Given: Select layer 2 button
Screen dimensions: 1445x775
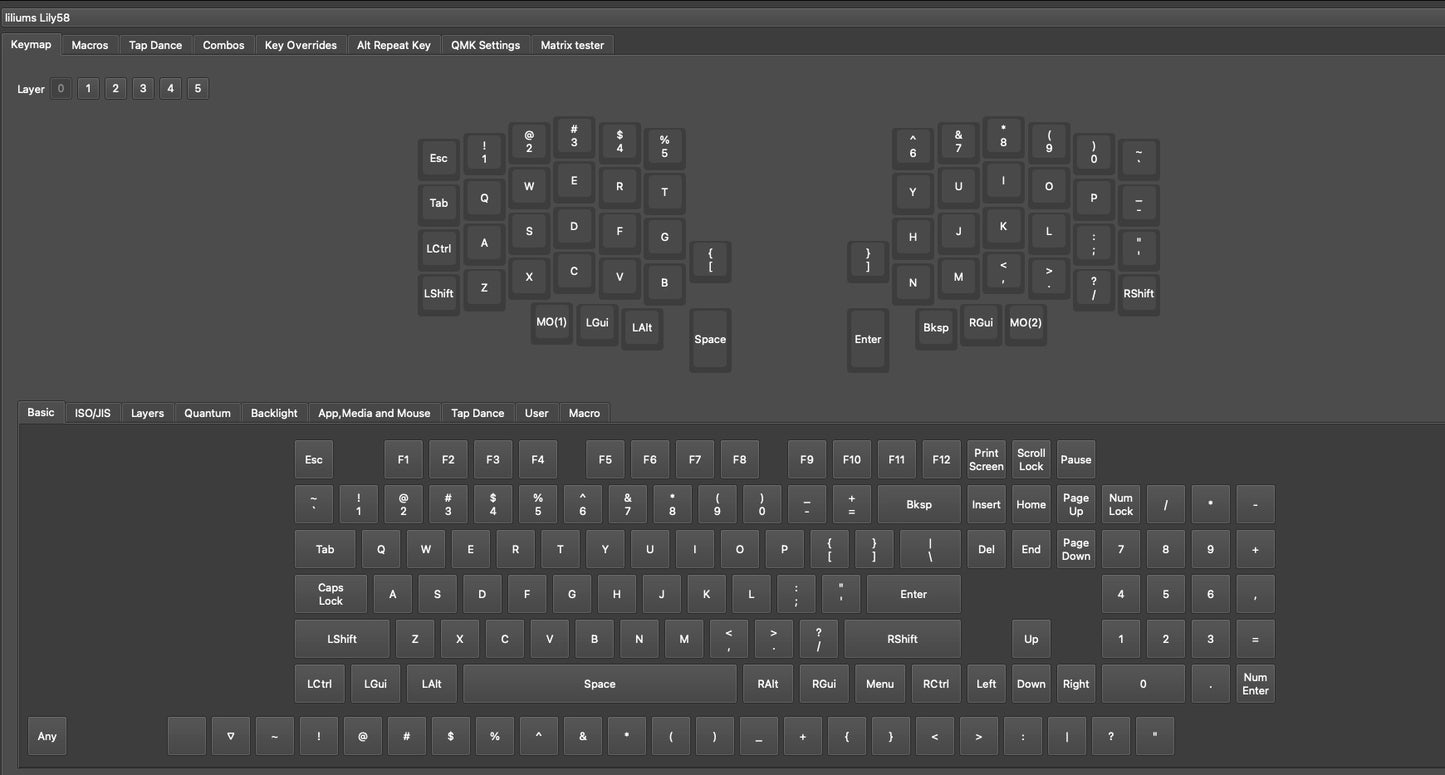Looking at the screenshot, I should pyautogui.click(x=116, y=89).
